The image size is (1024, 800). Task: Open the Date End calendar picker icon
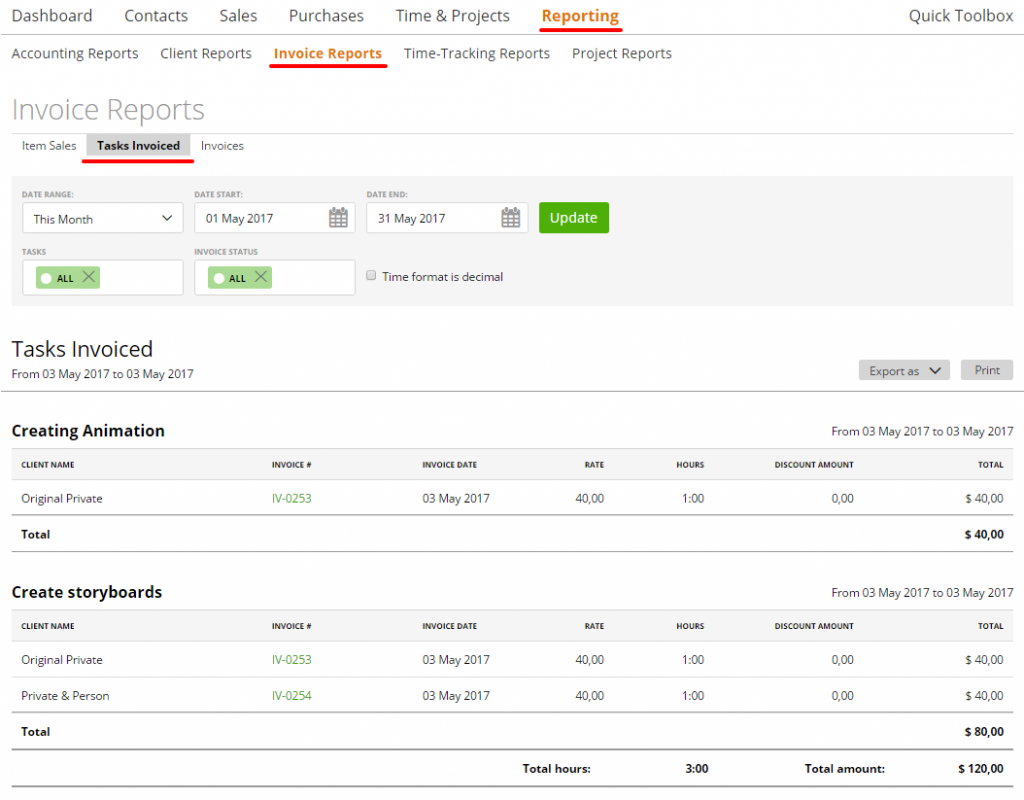[x=509, y=217]
